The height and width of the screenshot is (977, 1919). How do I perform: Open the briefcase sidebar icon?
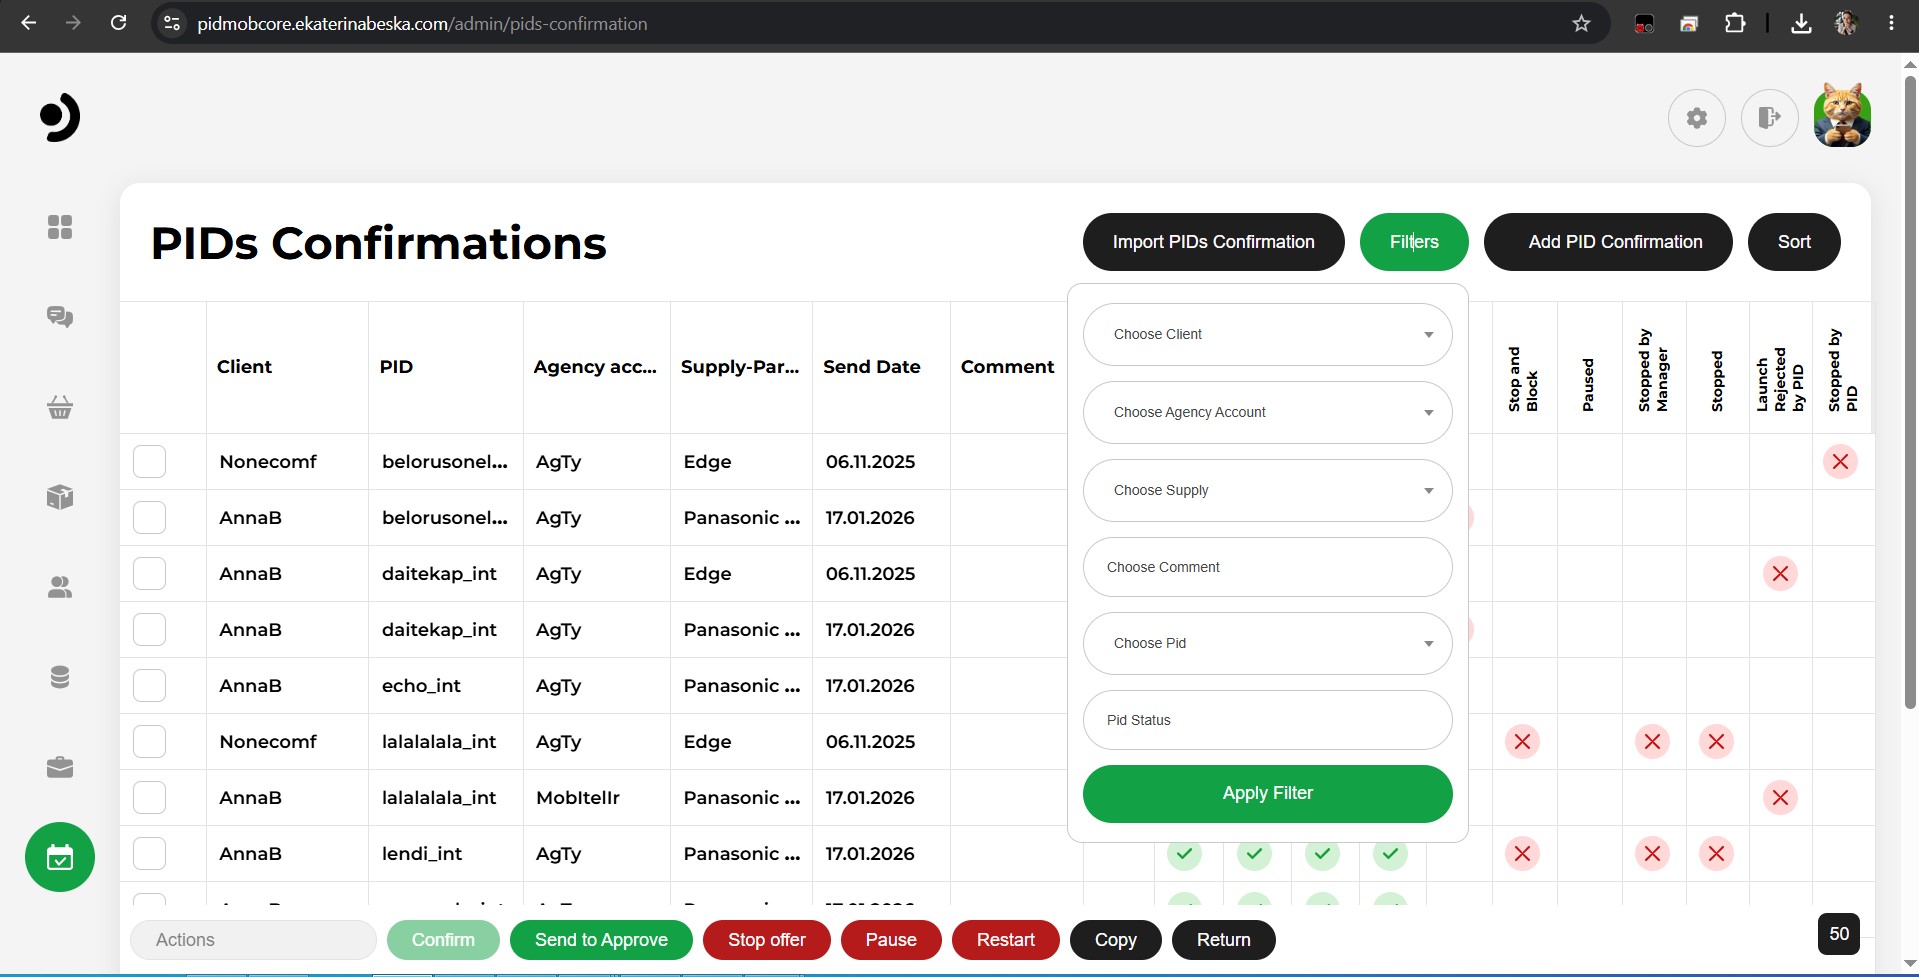click(60, 767)
